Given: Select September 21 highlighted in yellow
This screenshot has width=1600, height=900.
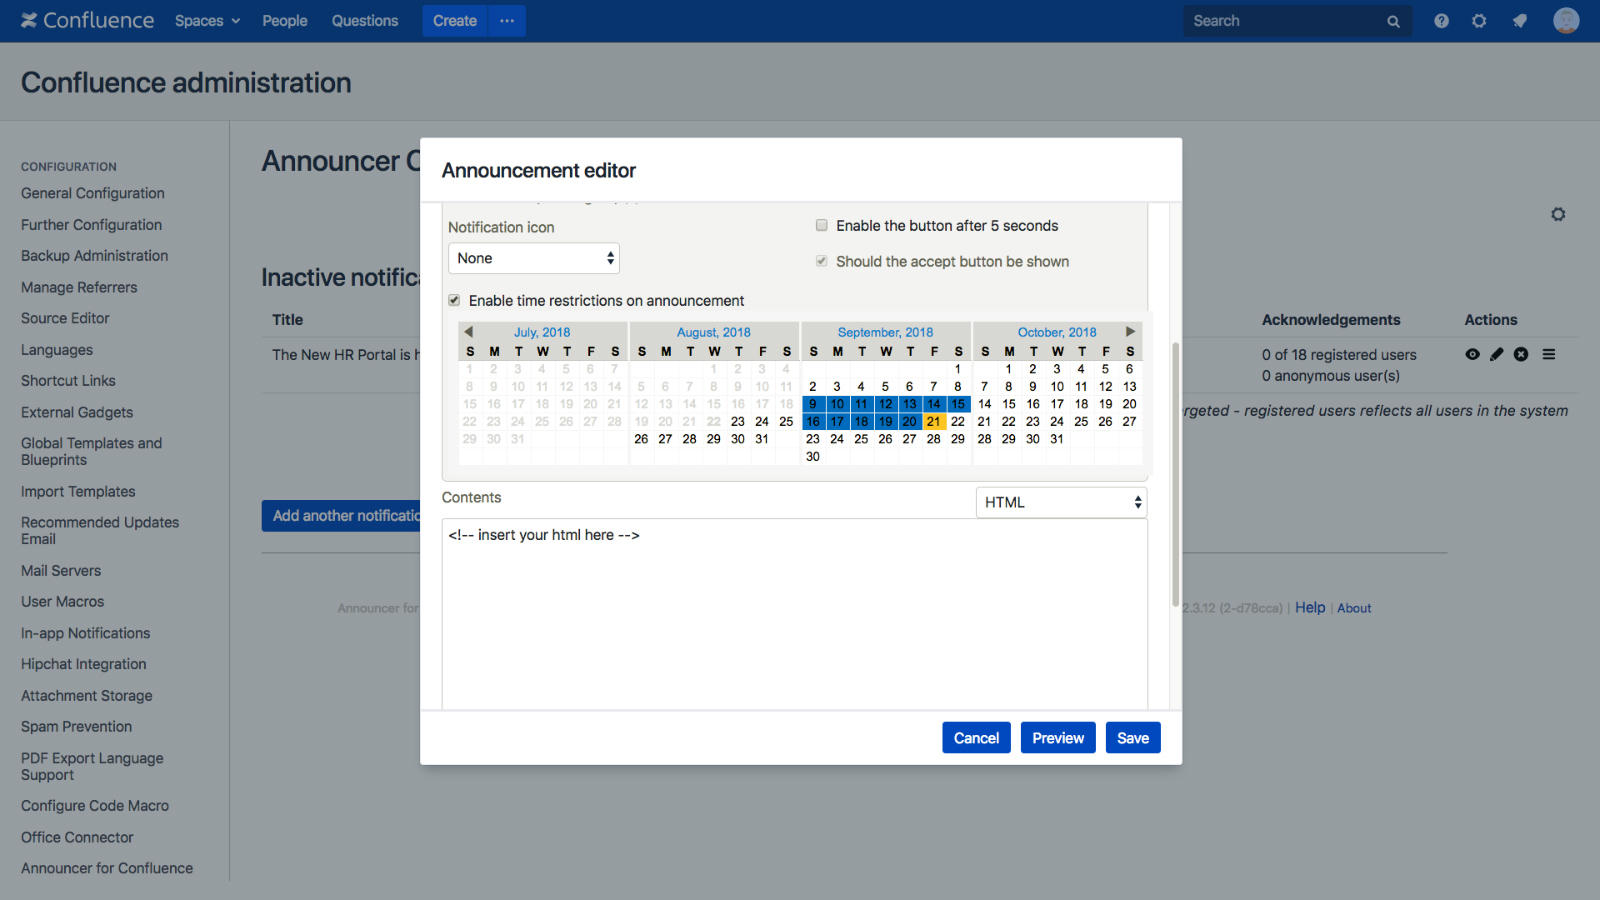Looking at the screenshot, I should coord(934,421).
